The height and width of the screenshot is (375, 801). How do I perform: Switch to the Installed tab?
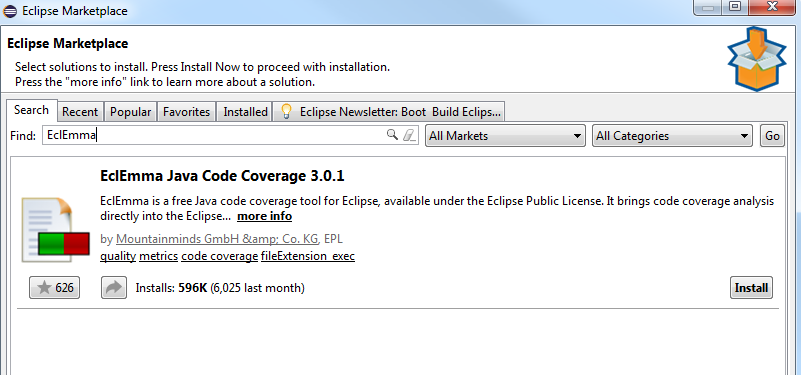(245, 111)
